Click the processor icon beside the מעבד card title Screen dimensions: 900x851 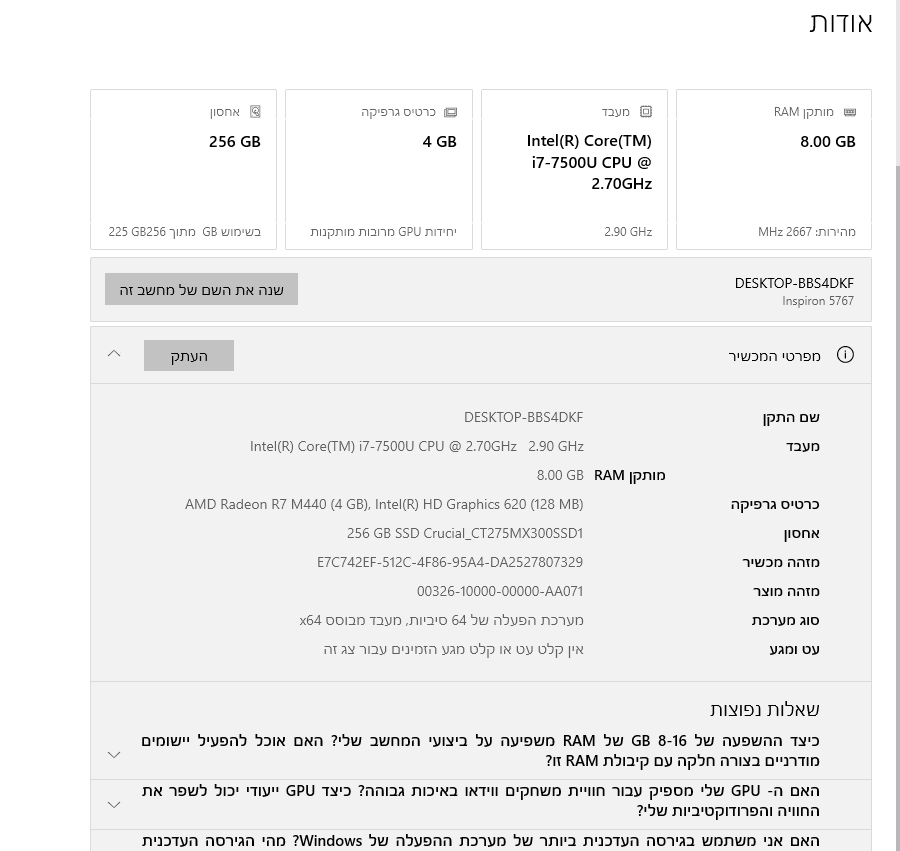pos(646,112)
